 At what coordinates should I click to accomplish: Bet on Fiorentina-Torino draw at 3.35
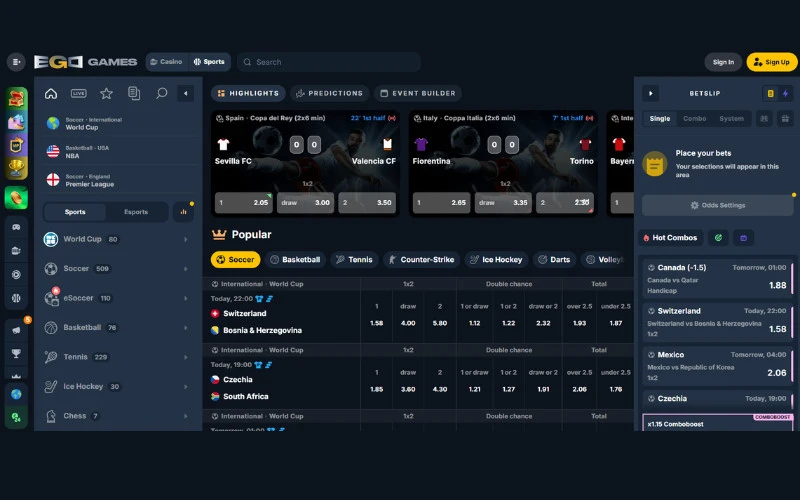pos(503,203)
